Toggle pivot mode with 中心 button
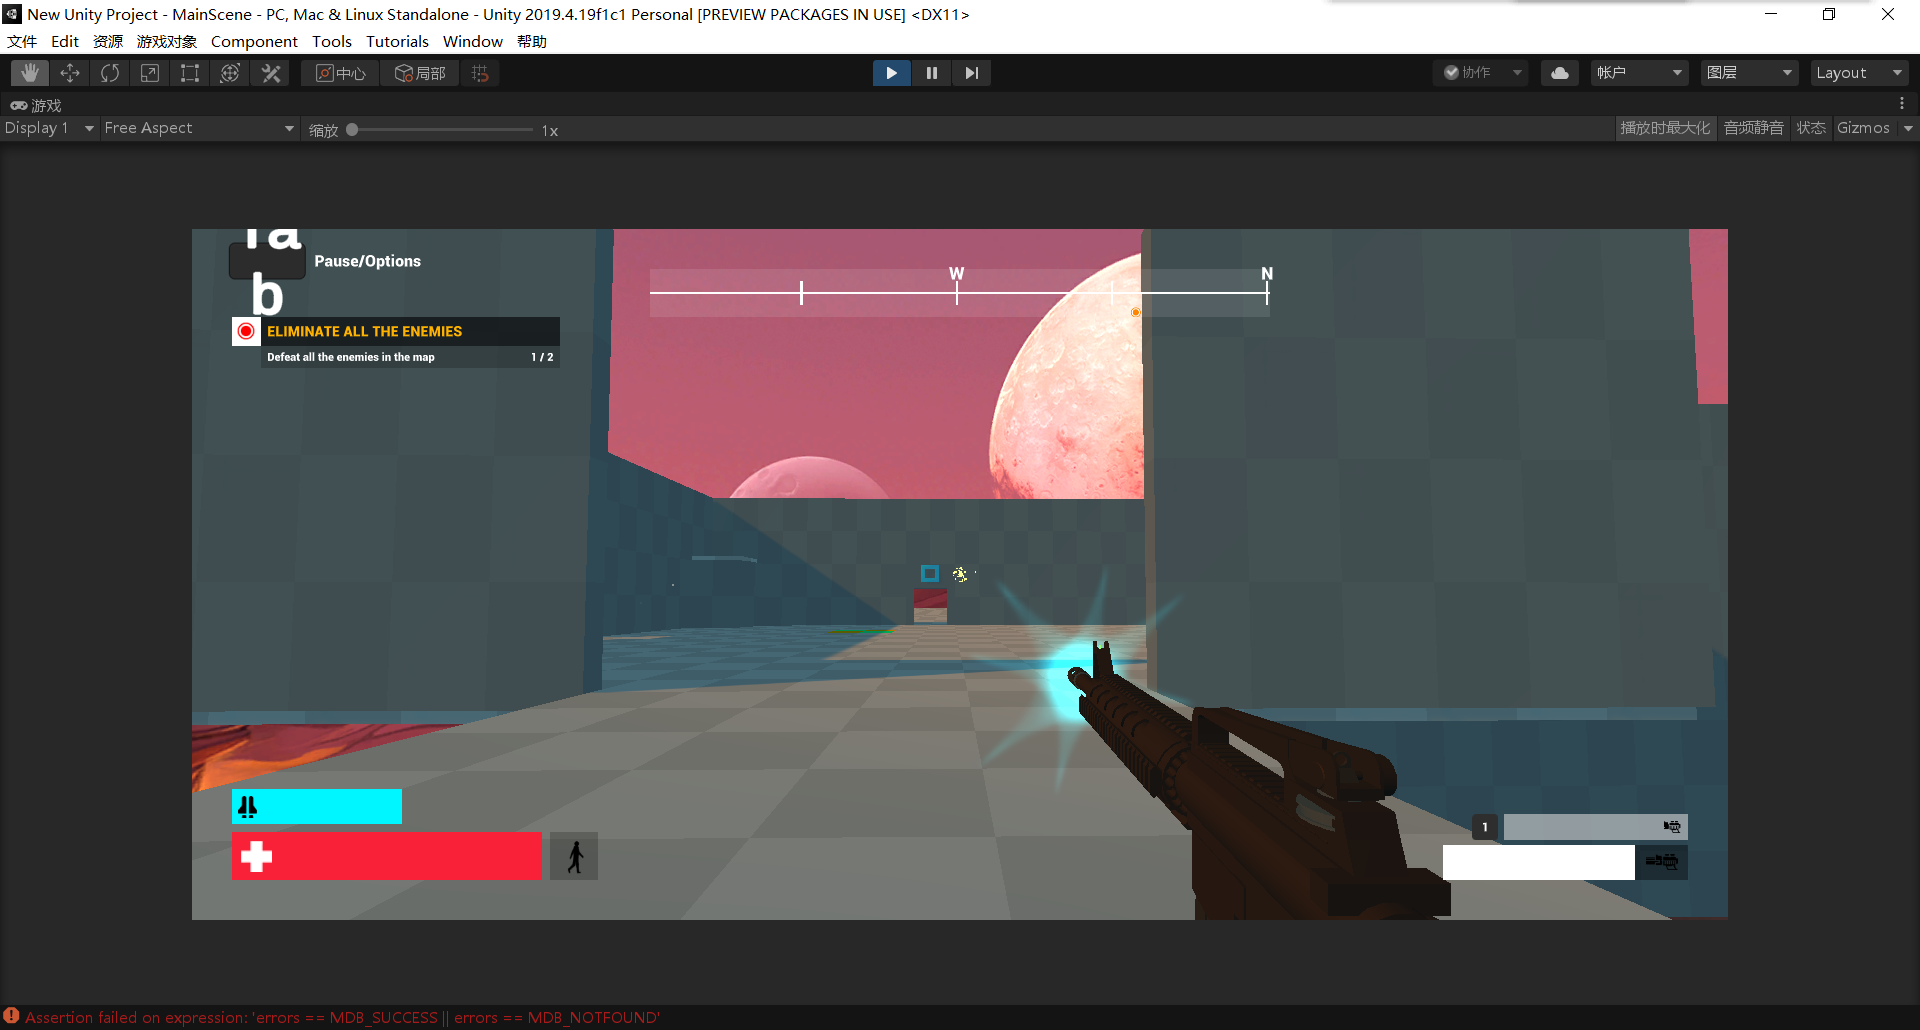1920x1030 pixels. pyautogui.click(x=339, y=72)
